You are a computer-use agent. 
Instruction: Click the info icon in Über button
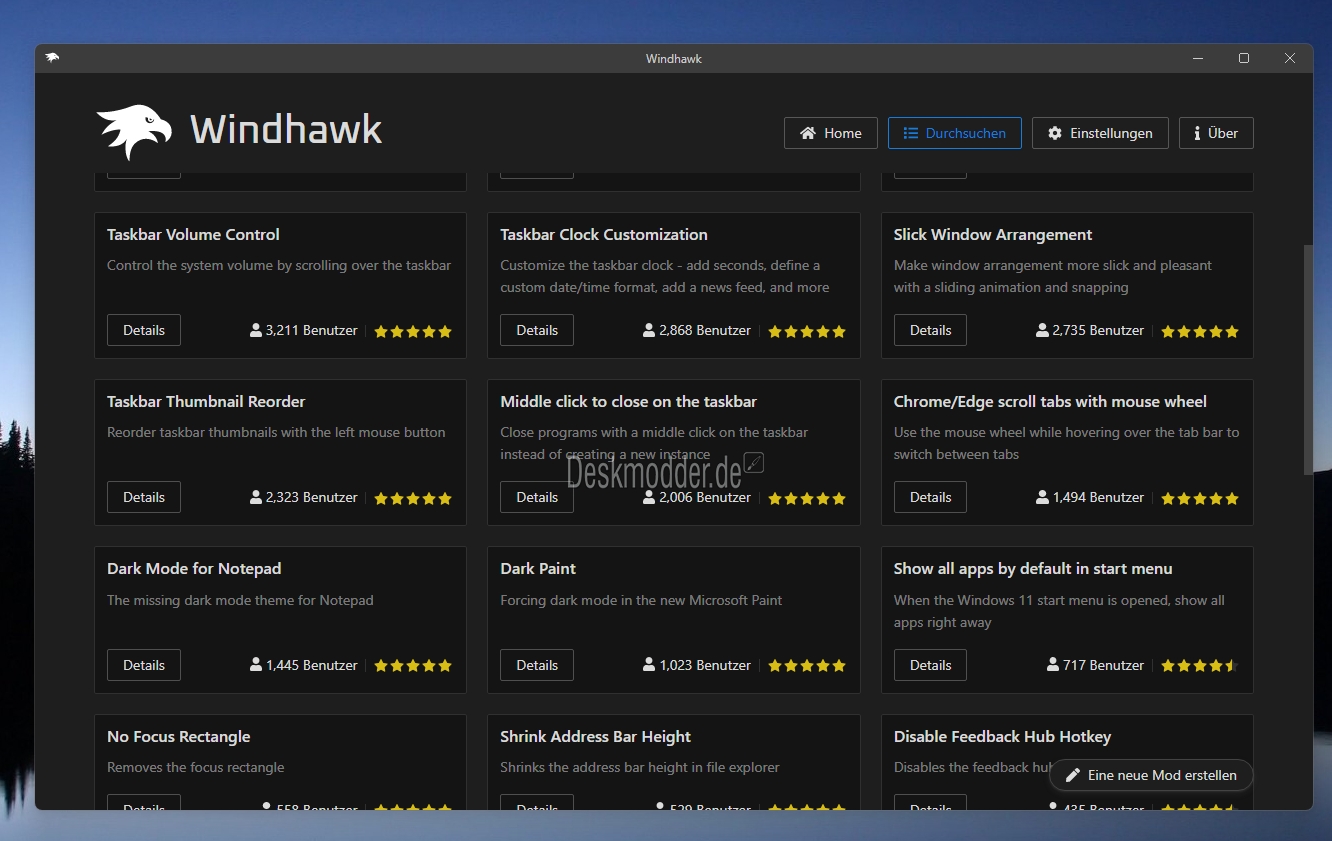tap(1197, 133)
